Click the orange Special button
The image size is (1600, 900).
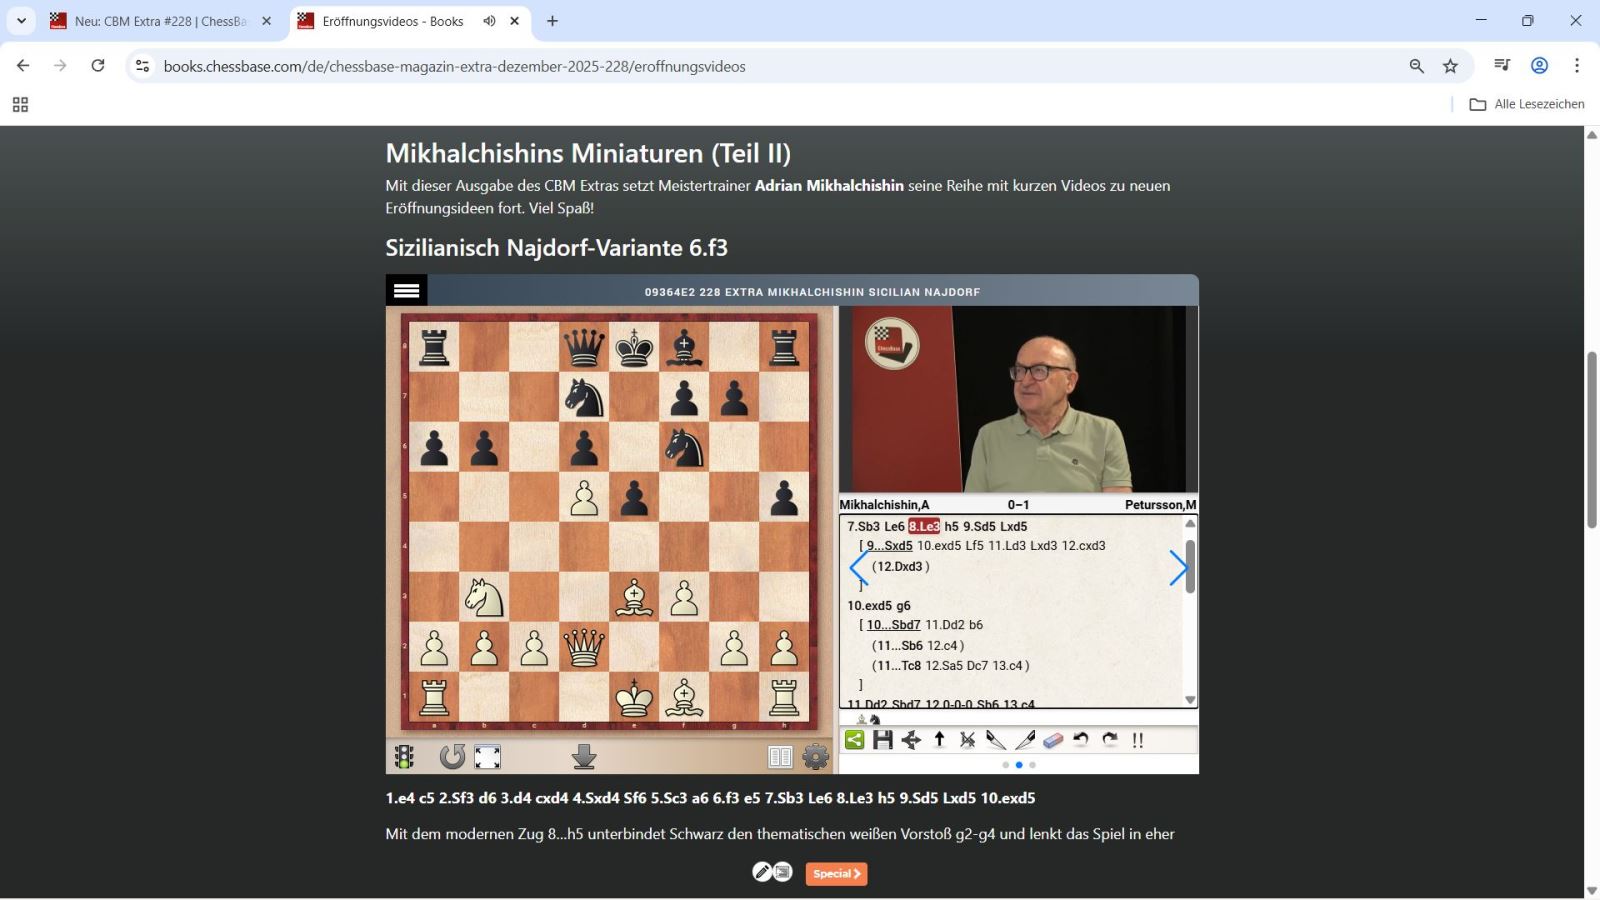pos(836,873)
